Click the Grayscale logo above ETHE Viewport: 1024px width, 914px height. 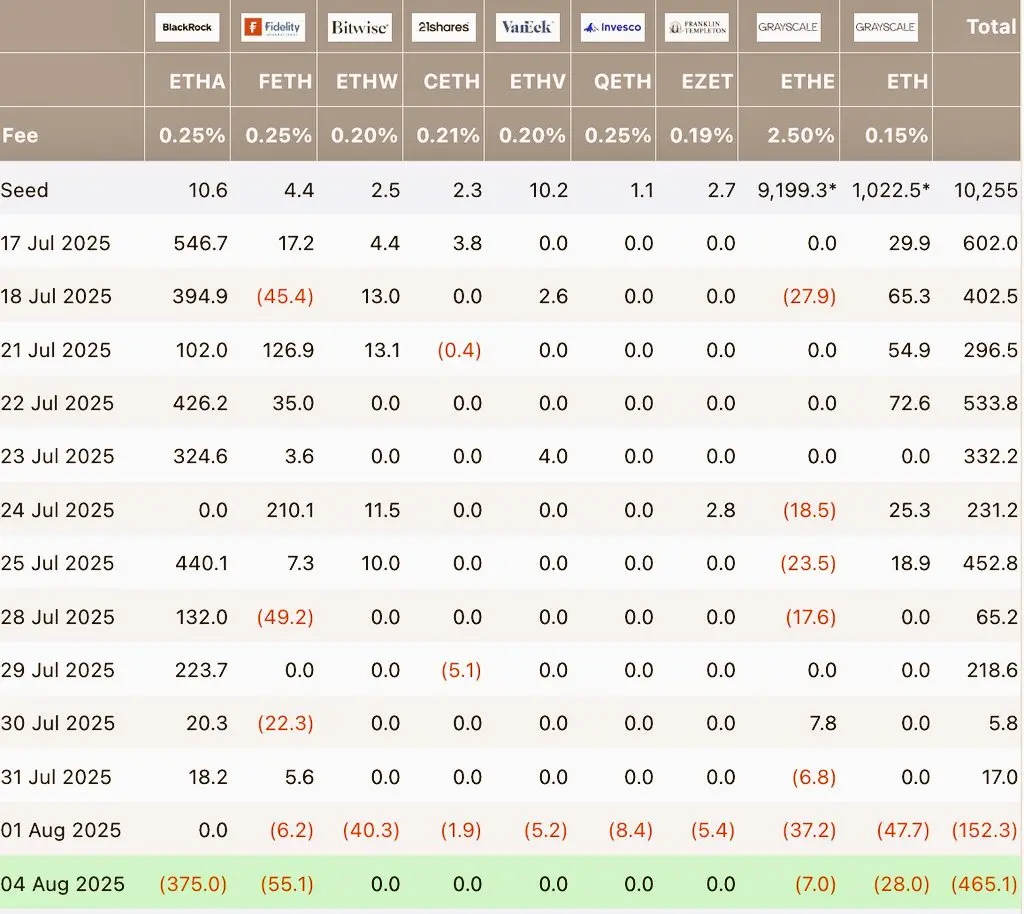tap(788, 27)
